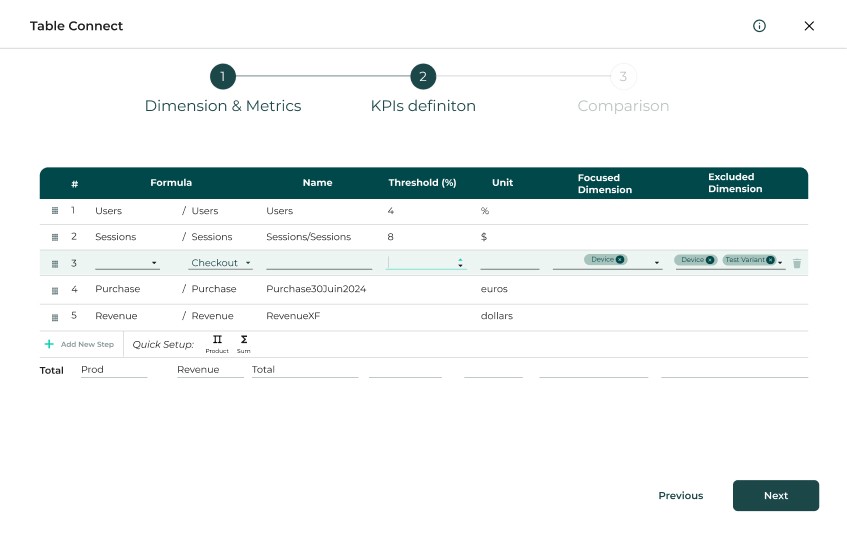This screenshot has height=545, width=847.
Task: Click the Previous button
Action: click(681, 495)
